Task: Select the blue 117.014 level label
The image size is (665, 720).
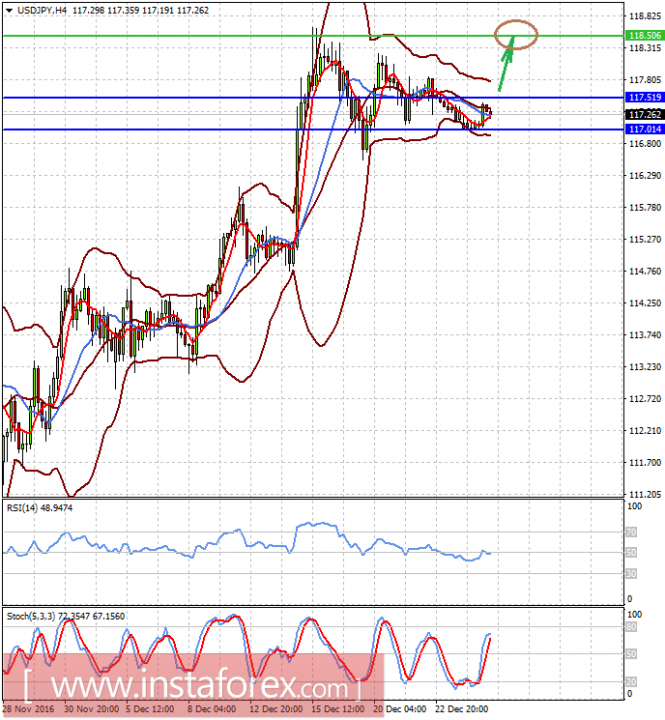Action: pos(645,129)
